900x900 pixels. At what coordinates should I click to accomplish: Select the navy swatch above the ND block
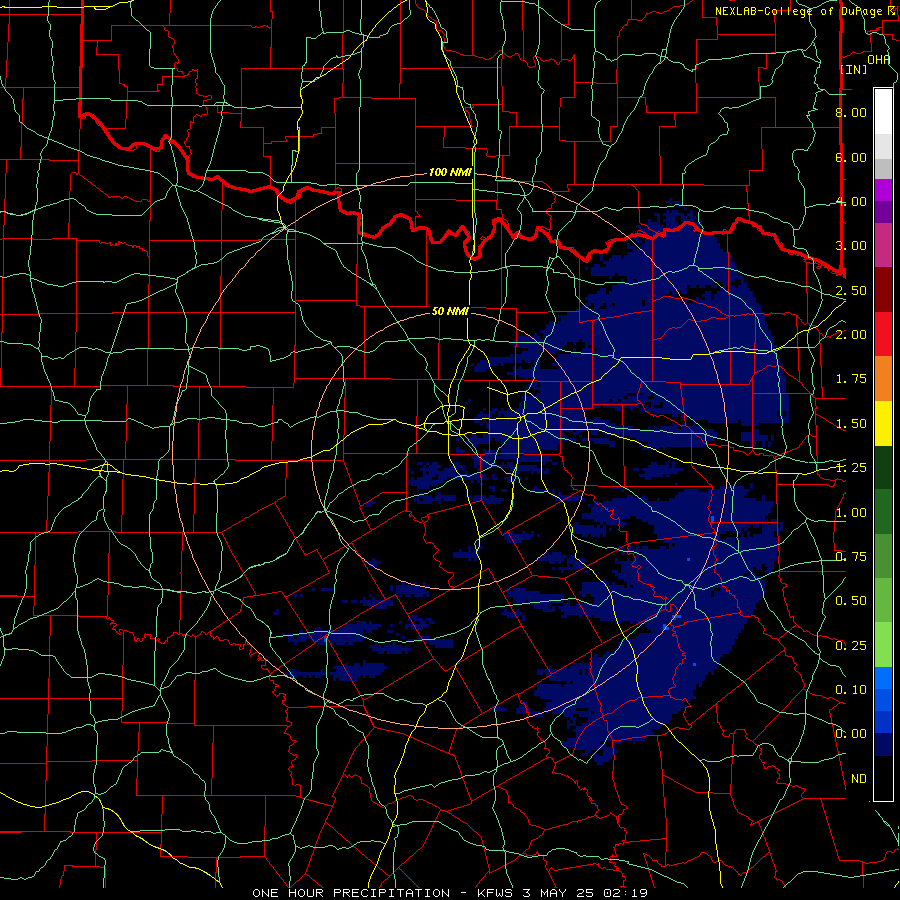pyautogui.click(x=883, y=744)
